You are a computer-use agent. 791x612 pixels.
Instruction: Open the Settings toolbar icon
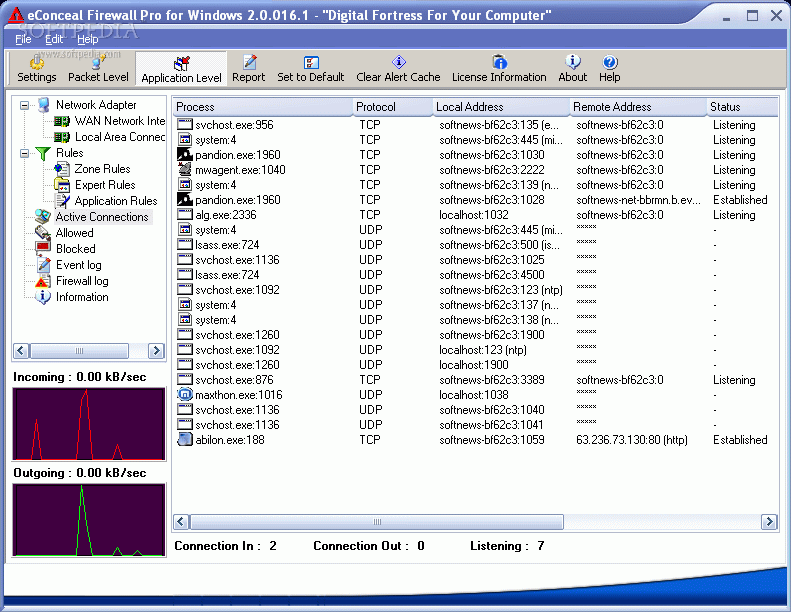pos(36,63)
